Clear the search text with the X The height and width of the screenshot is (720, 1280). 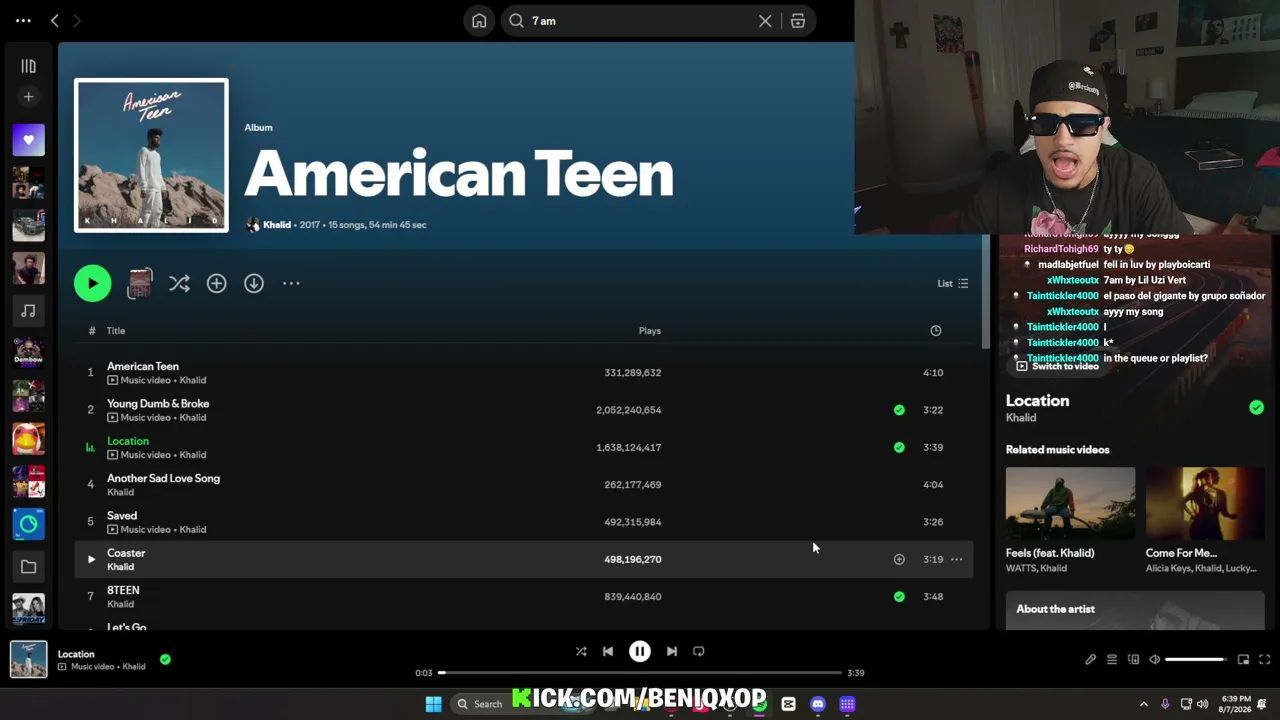[x=765, y=21]
